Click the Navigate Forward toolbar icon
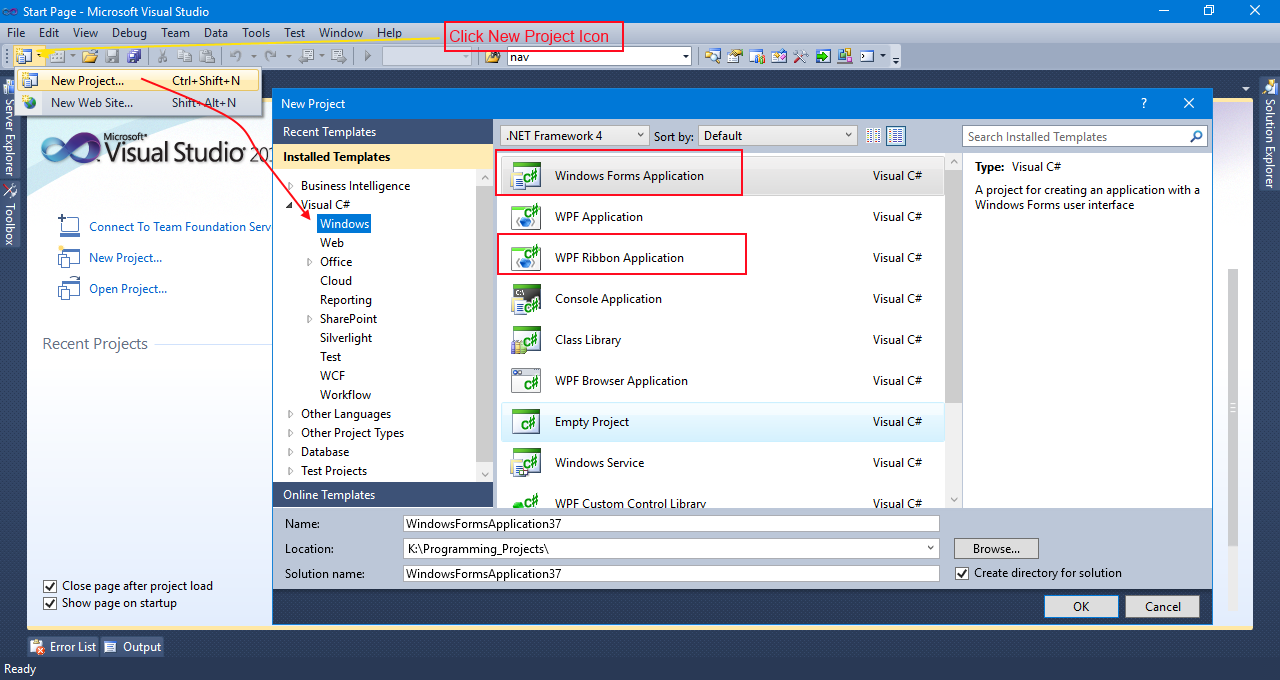This screenshot has height=680, width=1280. pyautogui.click(x=338, y=56)
